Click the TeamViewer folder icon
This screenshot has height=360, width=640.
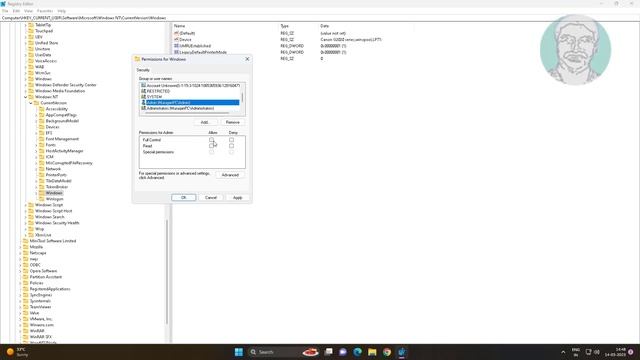[26, 307]
